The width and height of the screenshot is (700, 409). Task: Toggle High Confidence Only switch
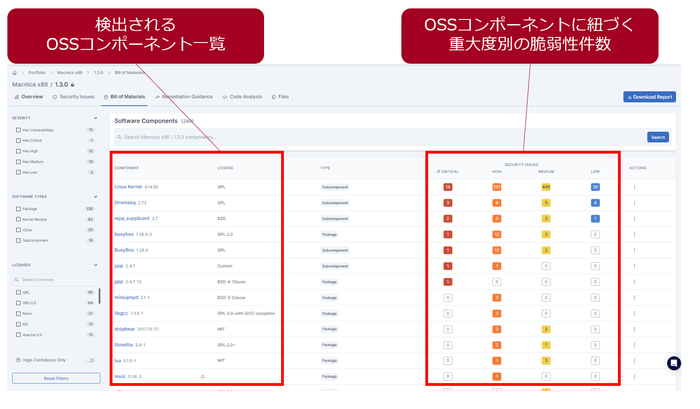[89, 360]
